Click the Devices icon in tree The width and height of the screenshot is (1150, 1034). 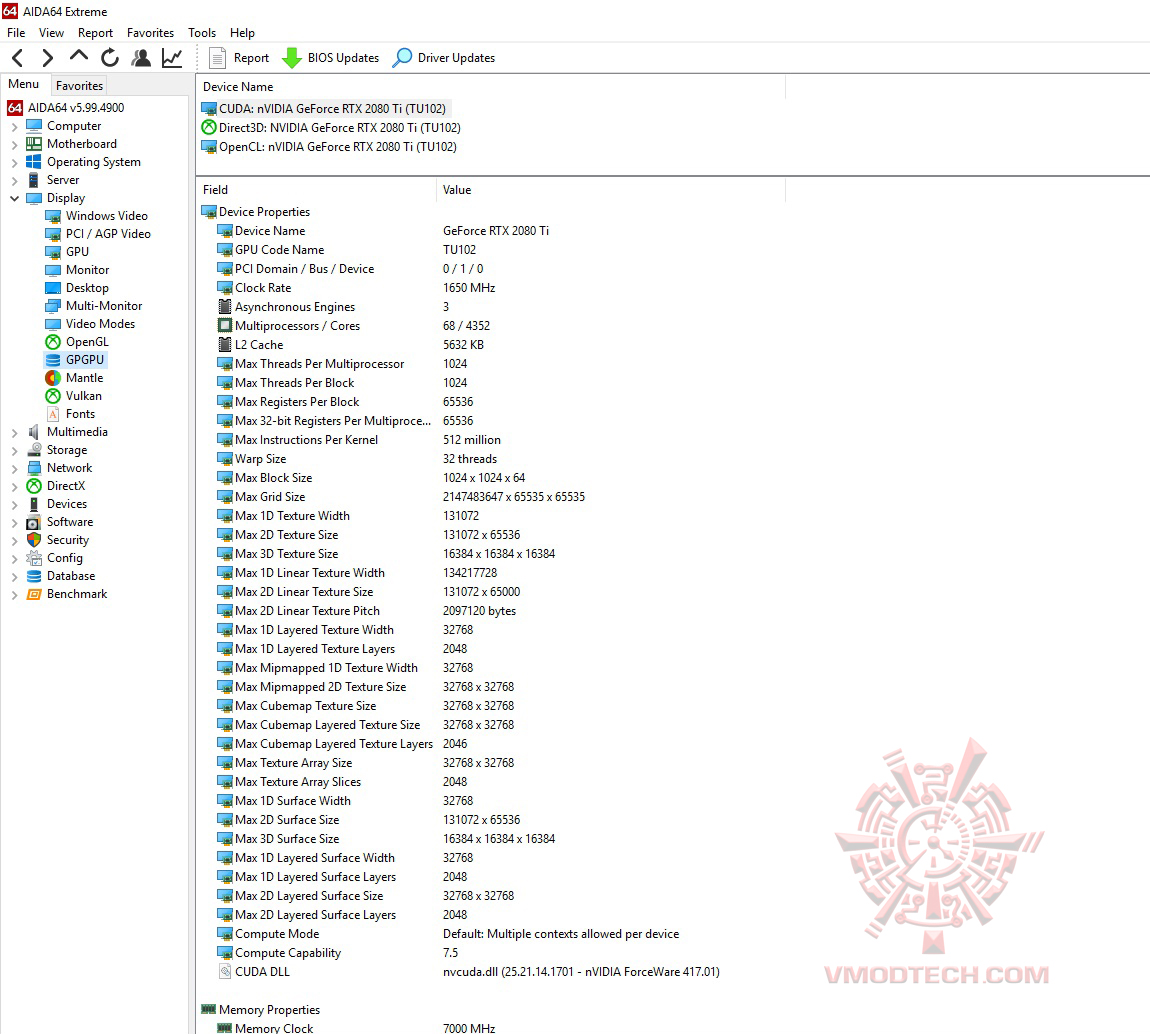pyautogui.click(x=34, y=505)
